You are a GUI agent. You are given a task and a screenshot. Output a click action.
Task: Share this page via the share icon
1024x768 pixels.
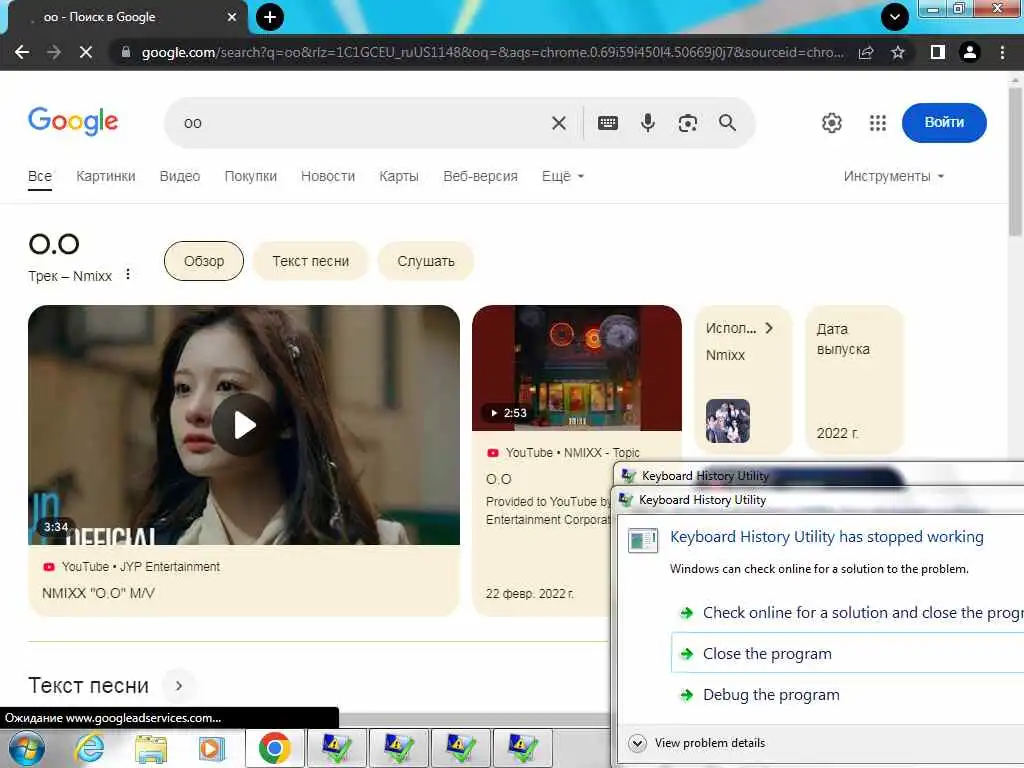866,52
